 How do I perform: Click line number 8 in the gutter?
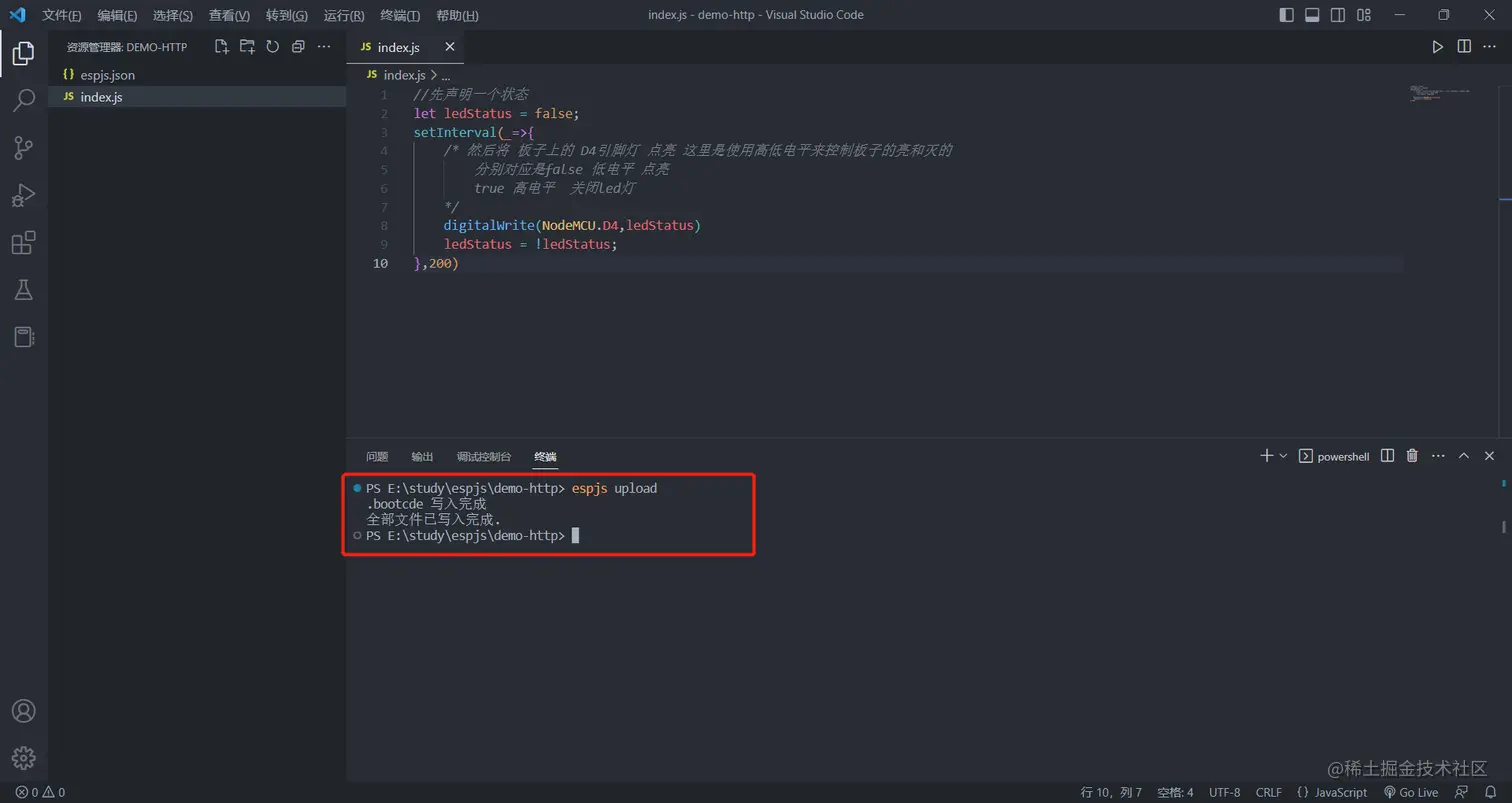384,226
